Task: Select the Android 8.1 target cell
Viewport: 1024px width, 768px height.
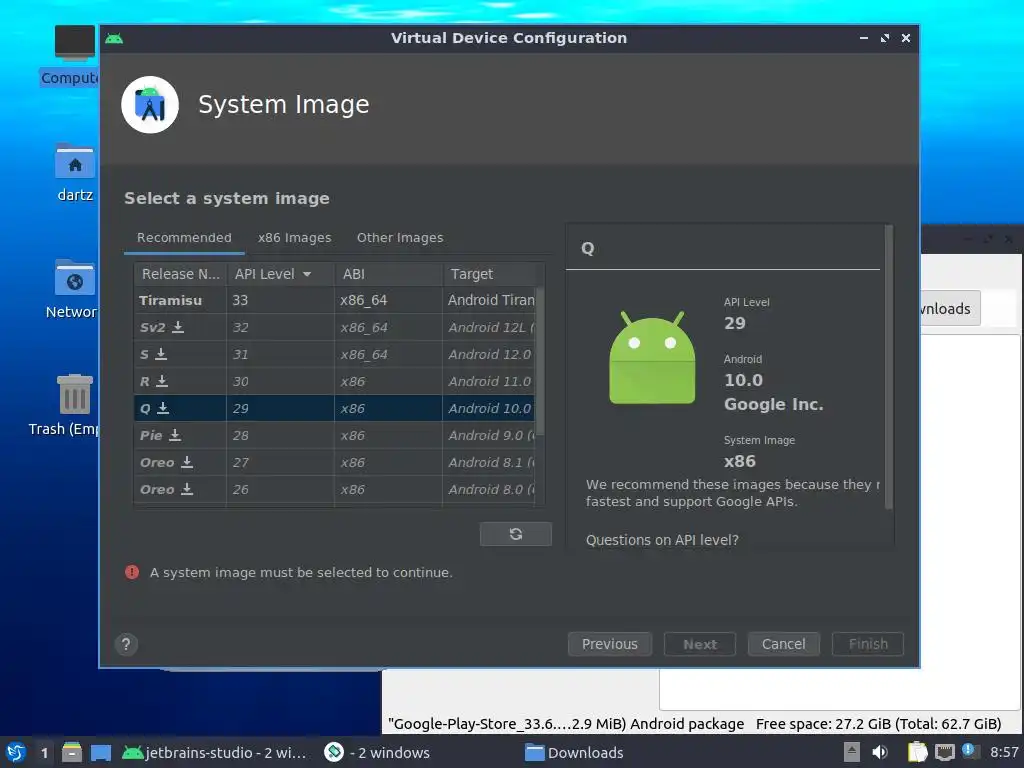Action: coord(489,462)
